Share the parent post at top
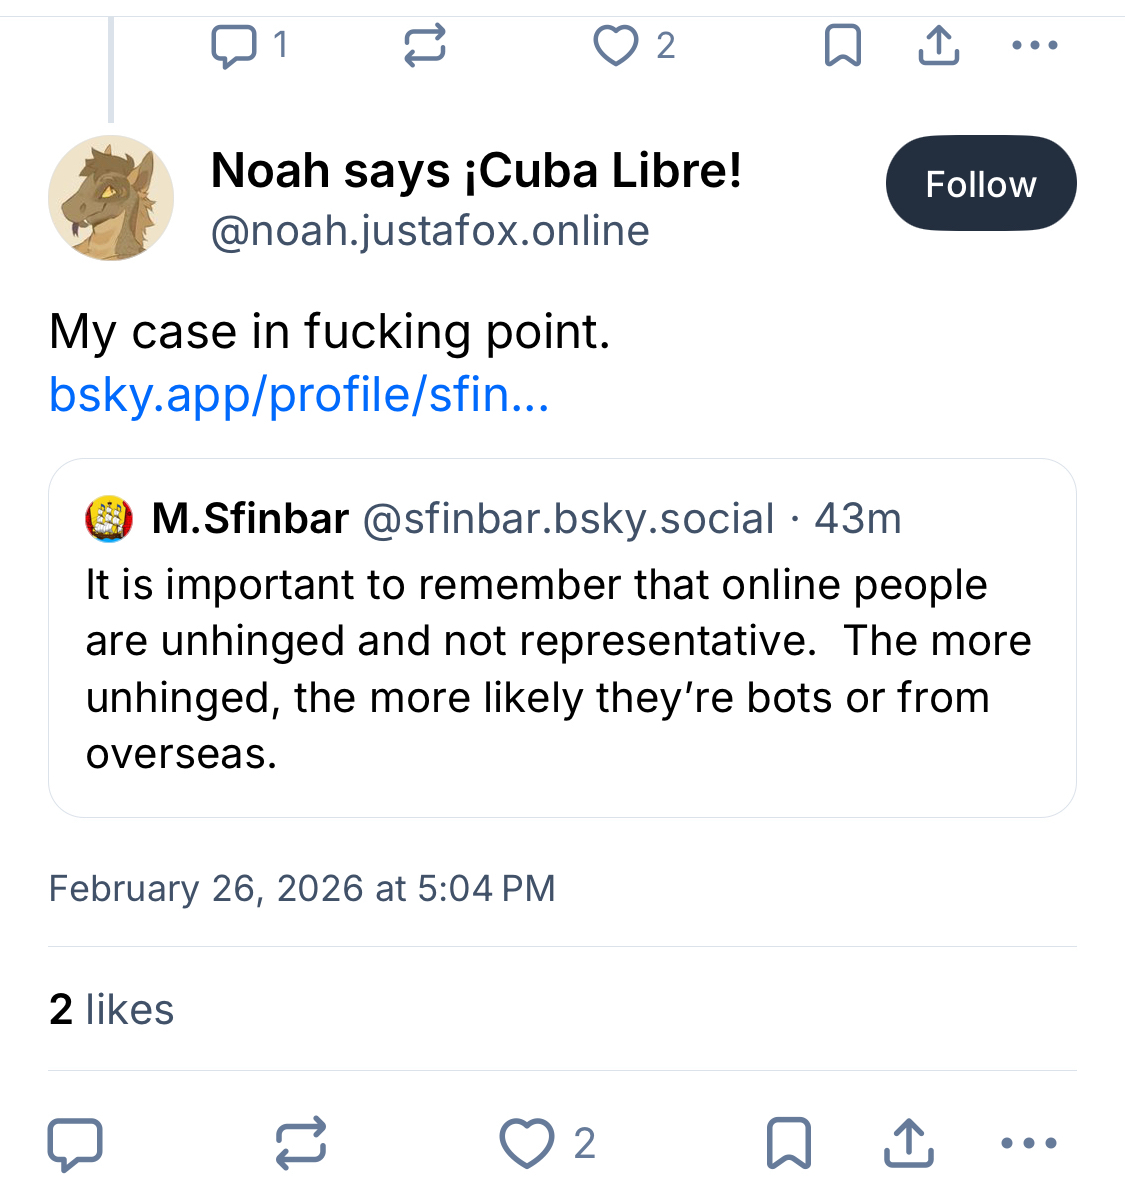Viewport: 1125px width, 1192px height. click(x=938, y=46)
